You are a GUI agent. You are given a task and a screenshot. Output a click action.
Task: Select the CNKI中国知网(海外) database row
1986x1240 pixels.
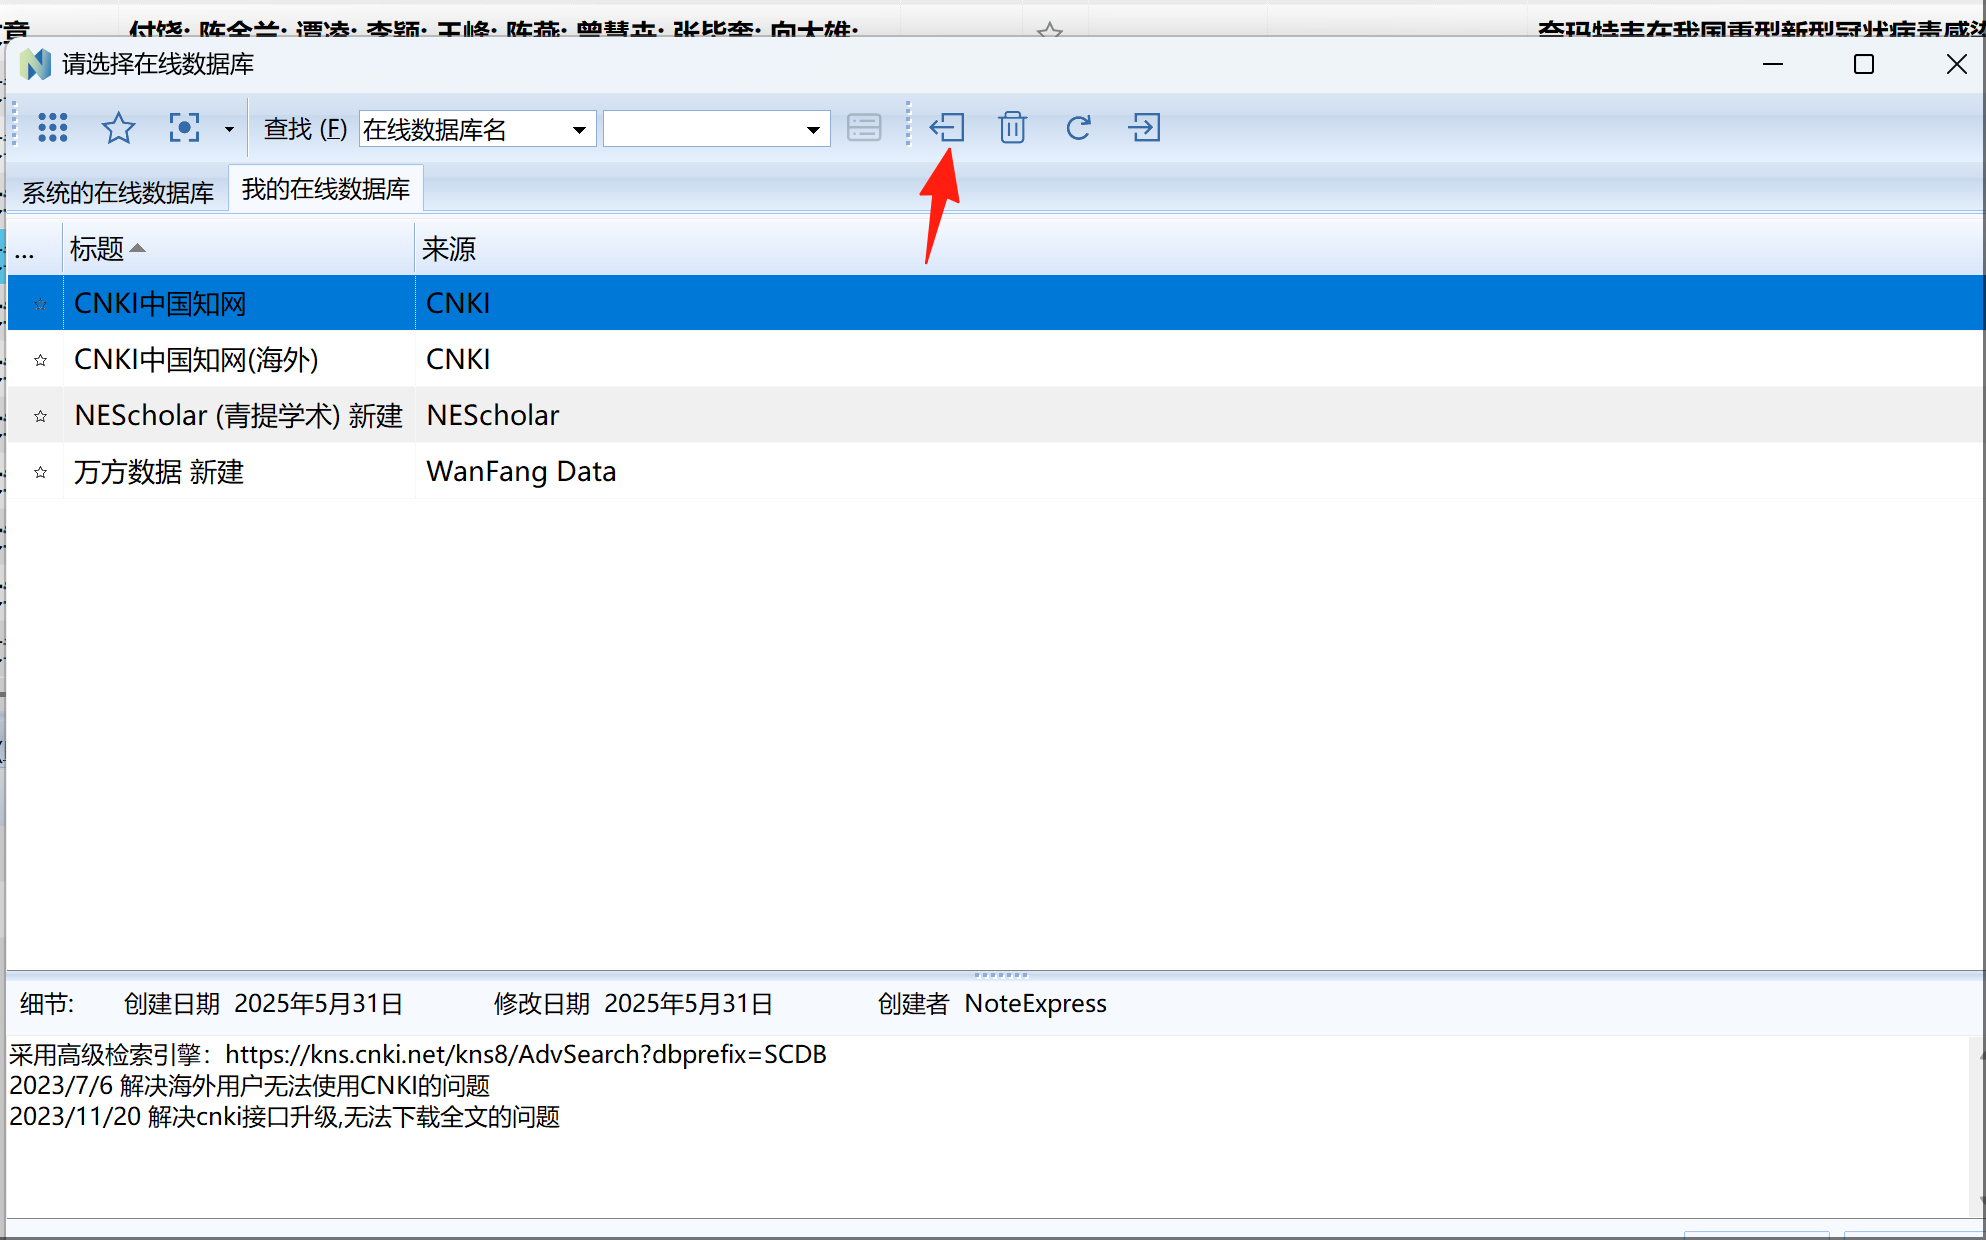click(x=996, y=359)
